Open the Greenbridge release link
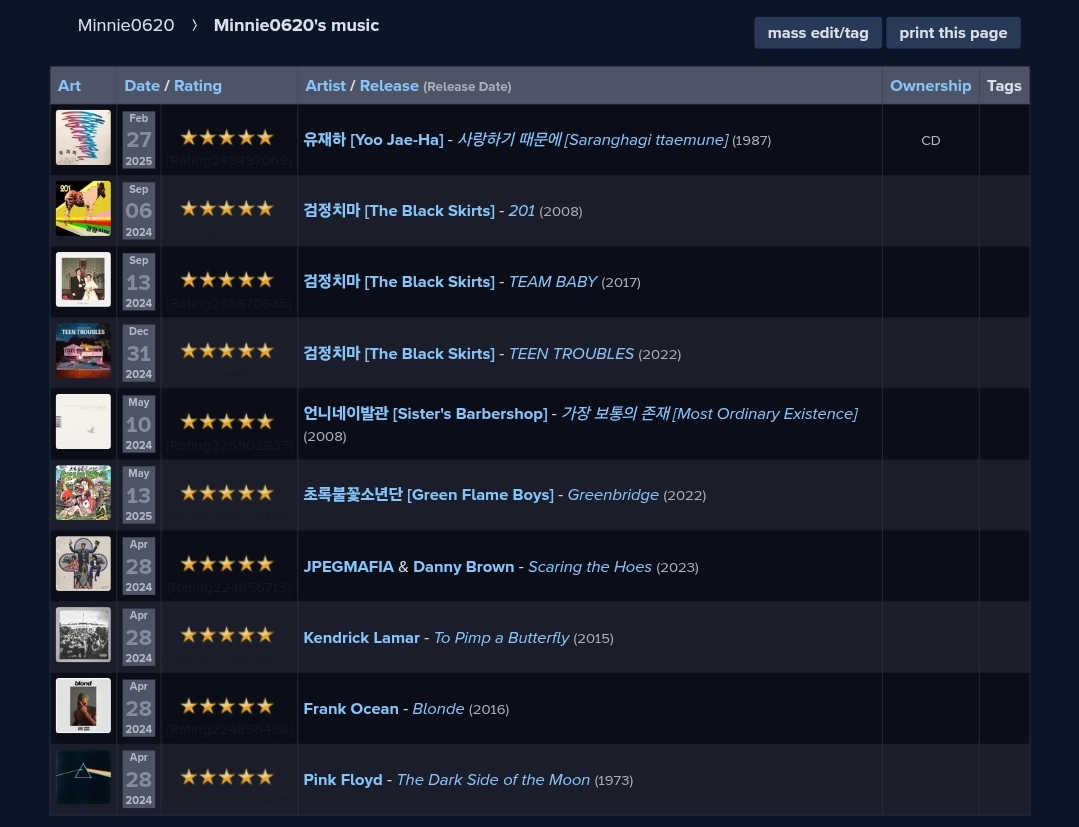This screenshot has height=827, width=1079. point(613,495)
